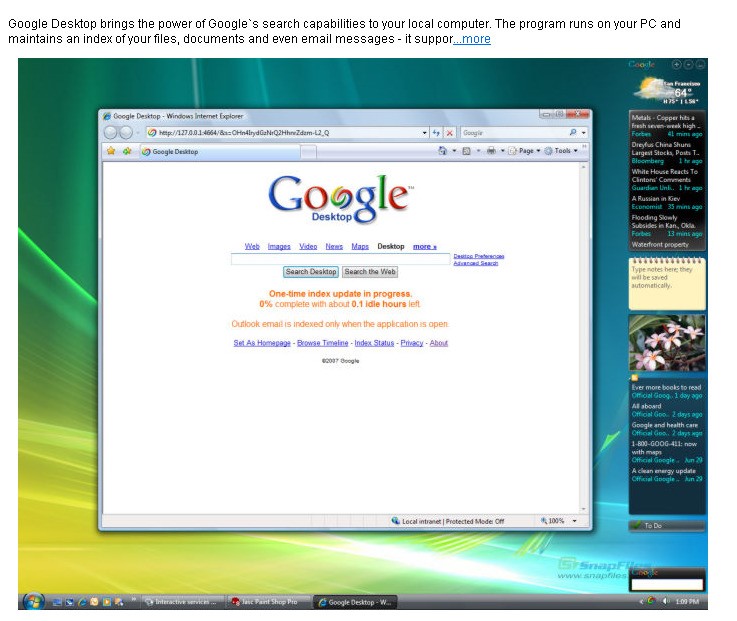Click the Video search link
Image resolution: width=737 pixels, height=621 pixels.
[x=308, y=246]
